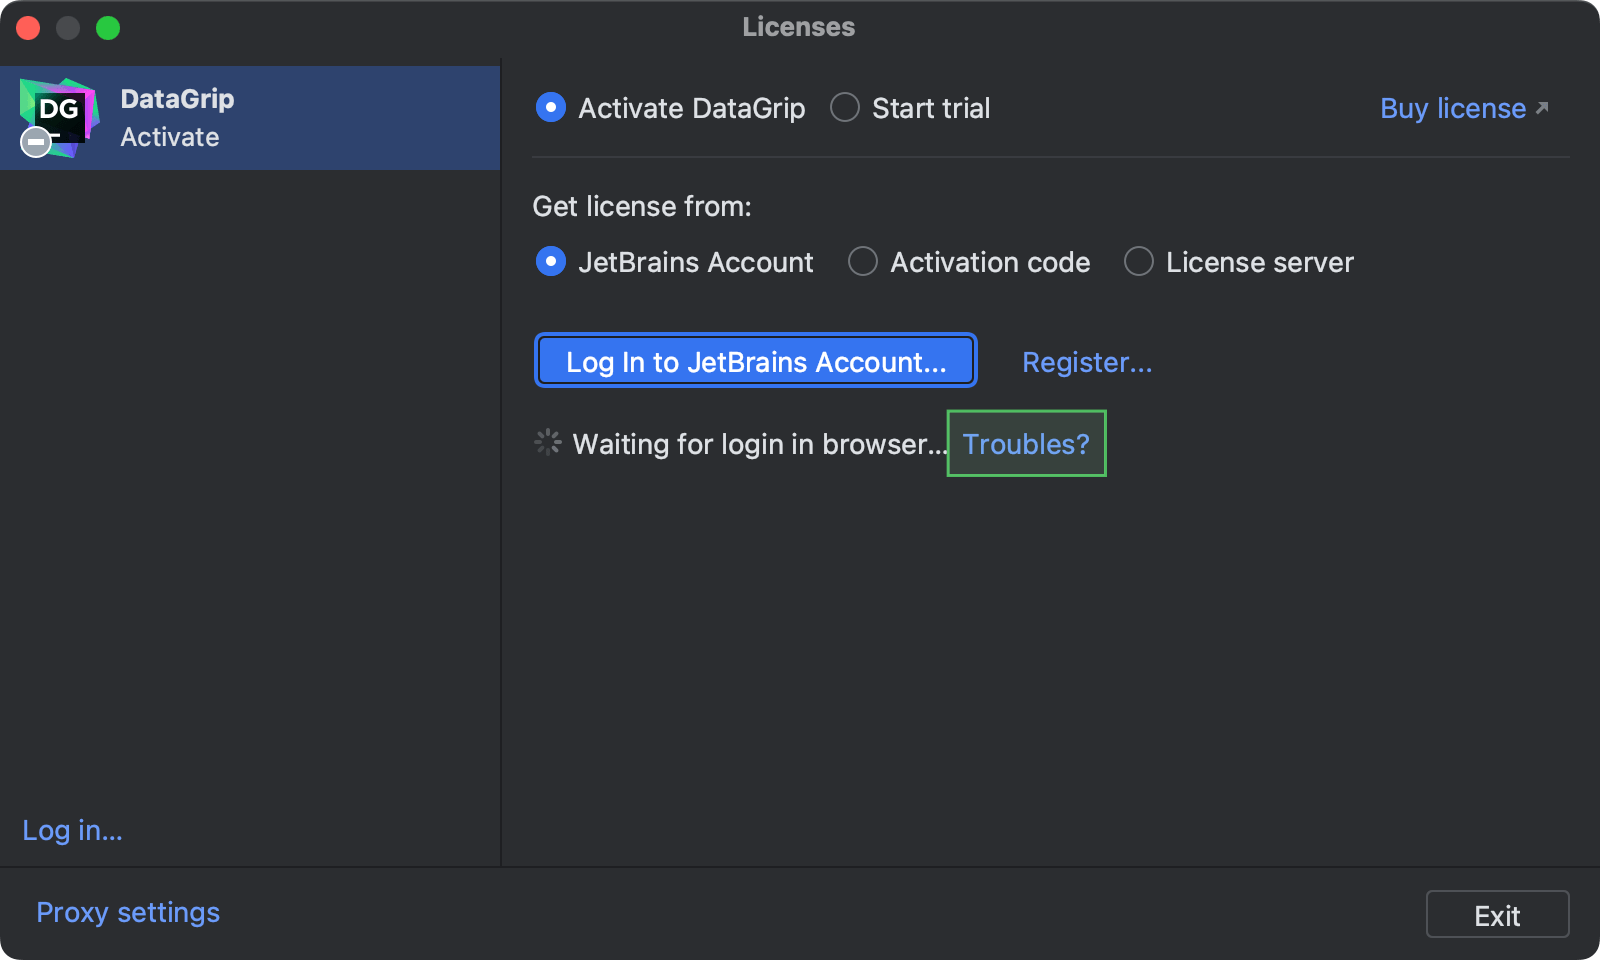Choose the Start trial radio option
1600x960 pixels.
click(845, 107)
